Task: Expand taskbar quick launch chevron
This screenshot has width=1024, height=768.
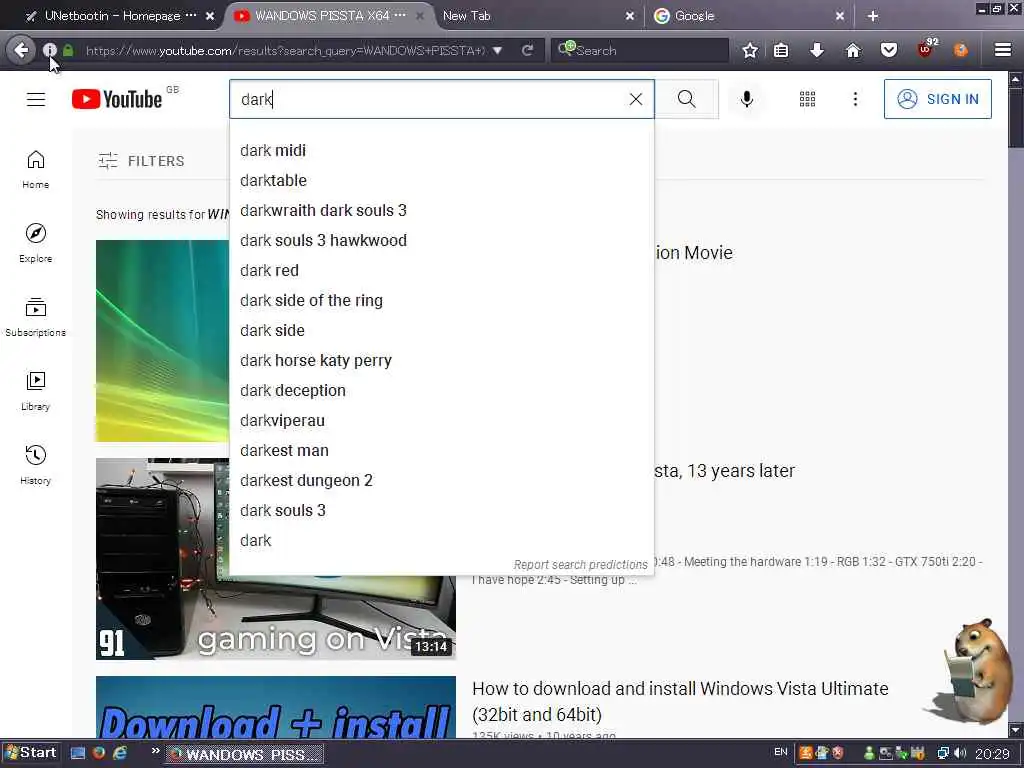Action: pos(155,751)
